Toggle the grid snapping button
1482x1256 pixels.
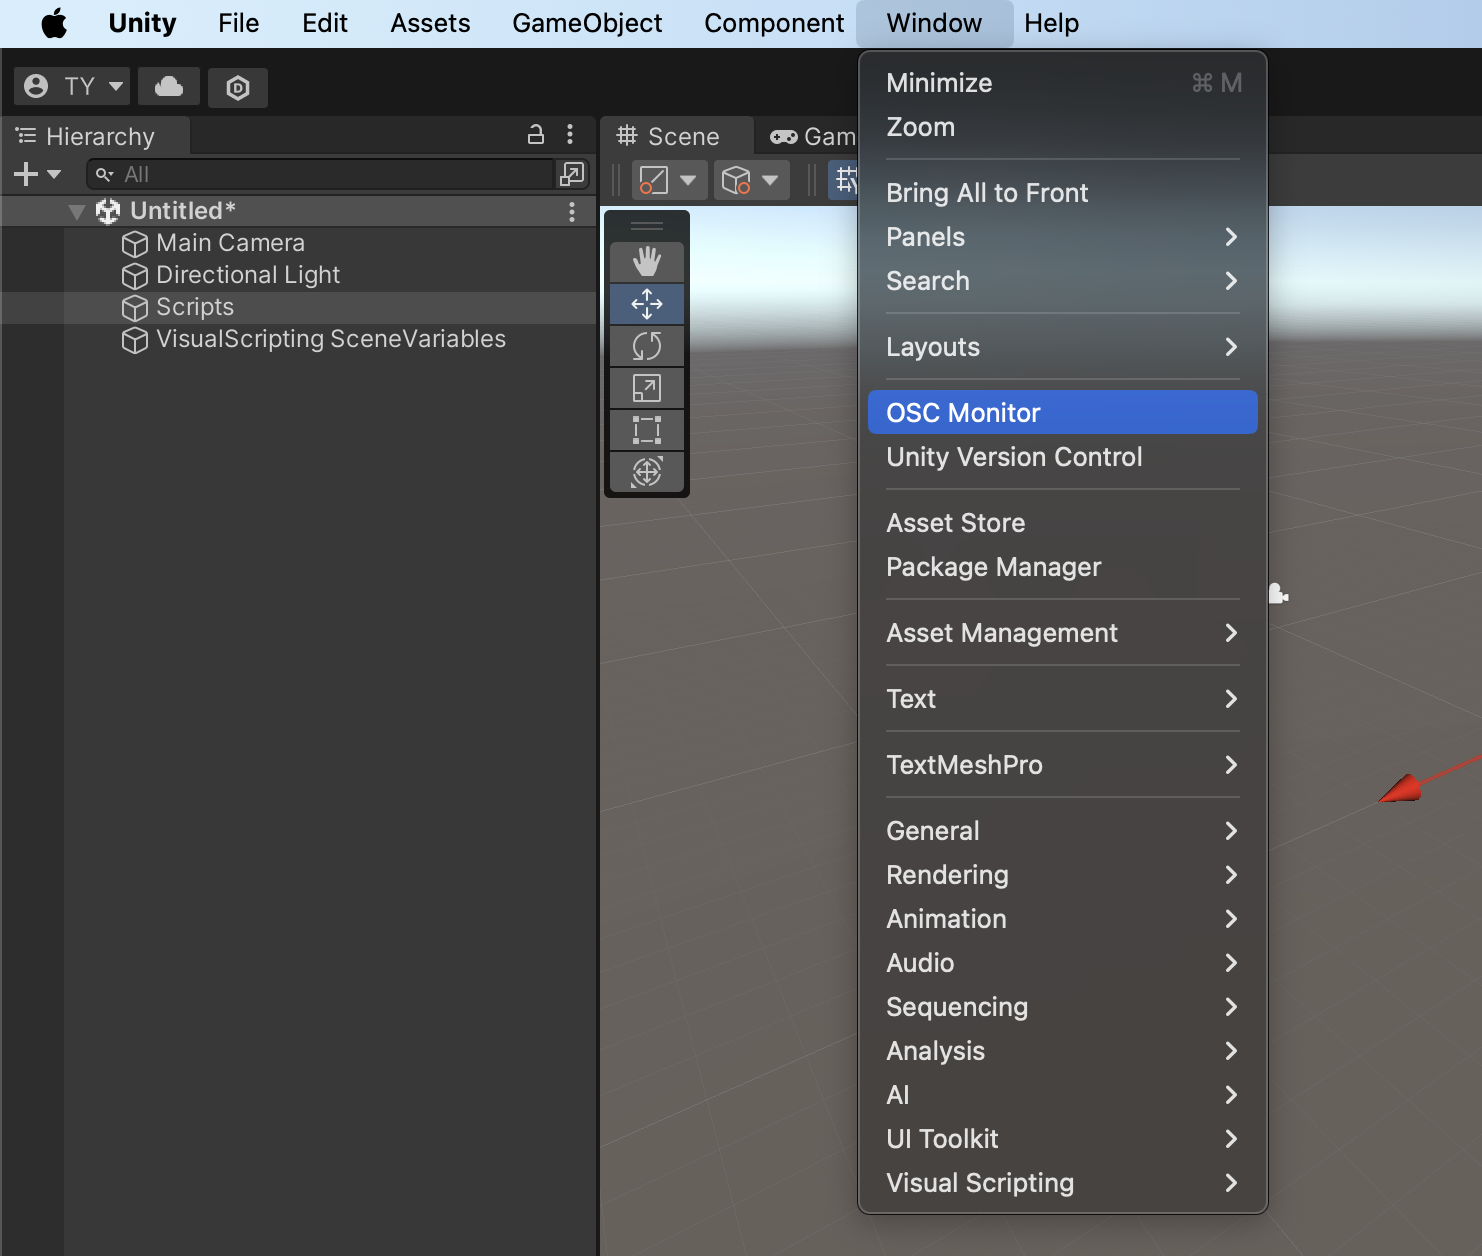pyautogui.click(x=845, y=180)
